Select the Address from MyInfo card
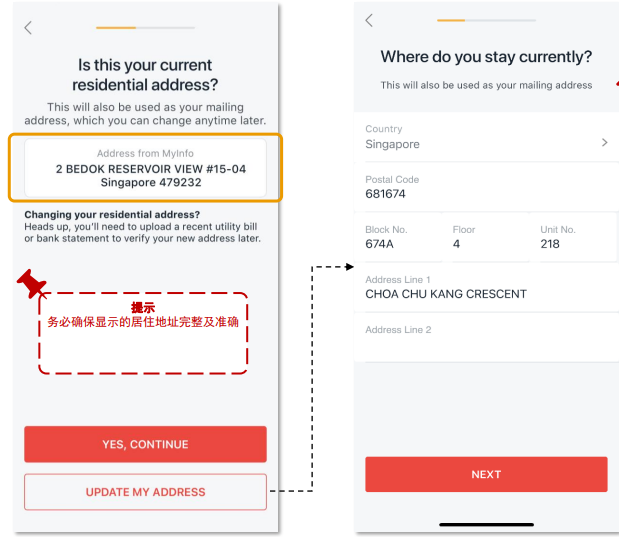The height and width of the screenshot is (537, 619). tap(145, 166)
